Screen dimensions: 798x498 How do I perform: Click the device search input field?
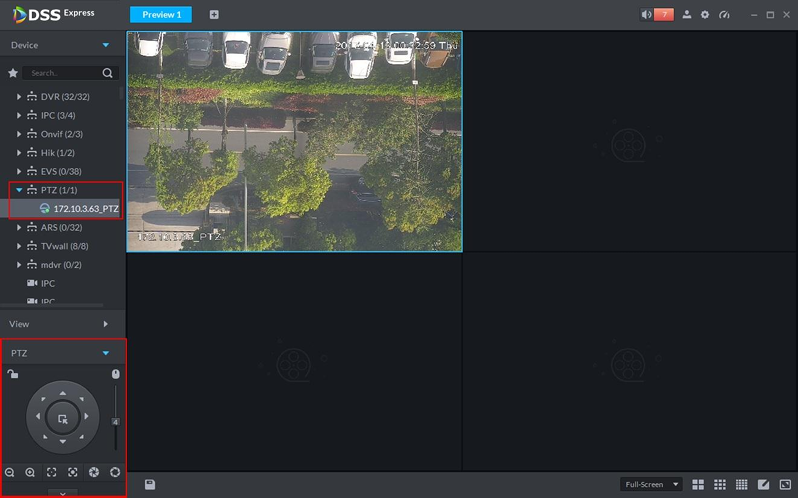65,73
